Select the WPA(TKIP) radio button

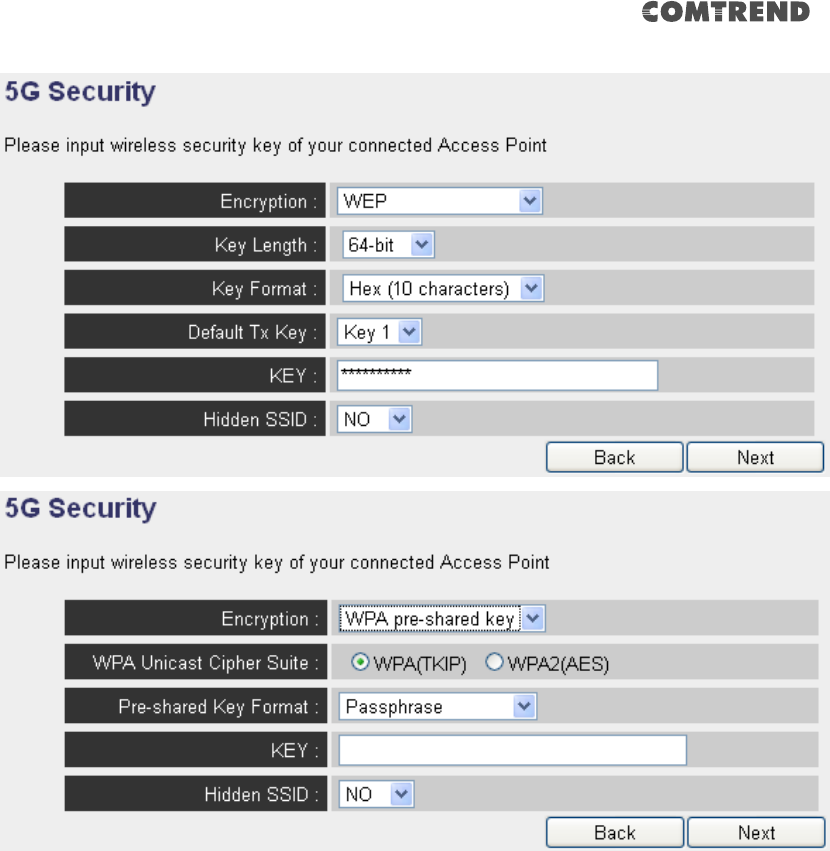tap(360, 662)
